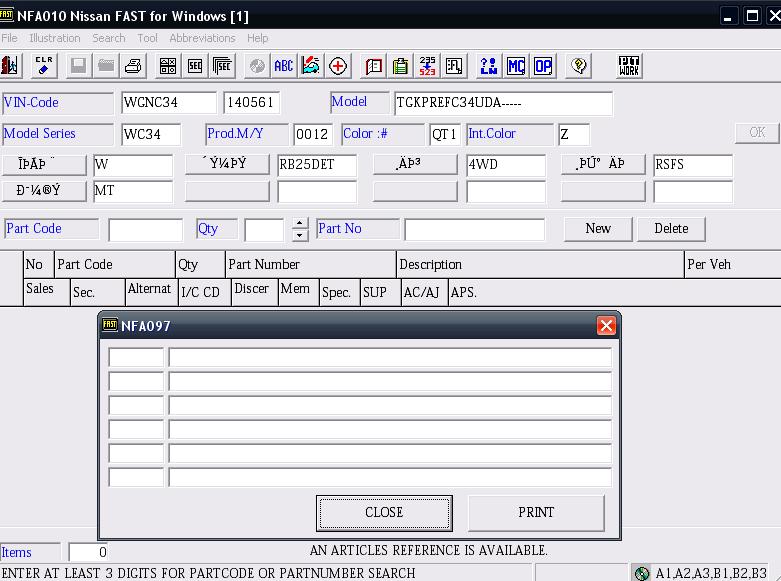Click the Model field TCKPREFC34UDA

tap(503, 103)
